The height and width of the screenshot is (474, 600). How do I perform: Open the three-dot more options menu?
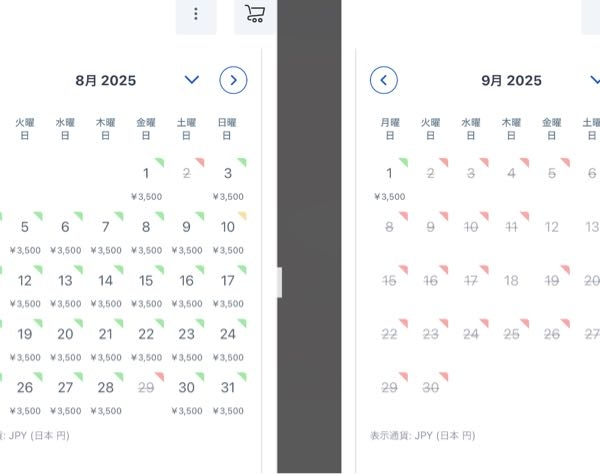click(196, 14)
